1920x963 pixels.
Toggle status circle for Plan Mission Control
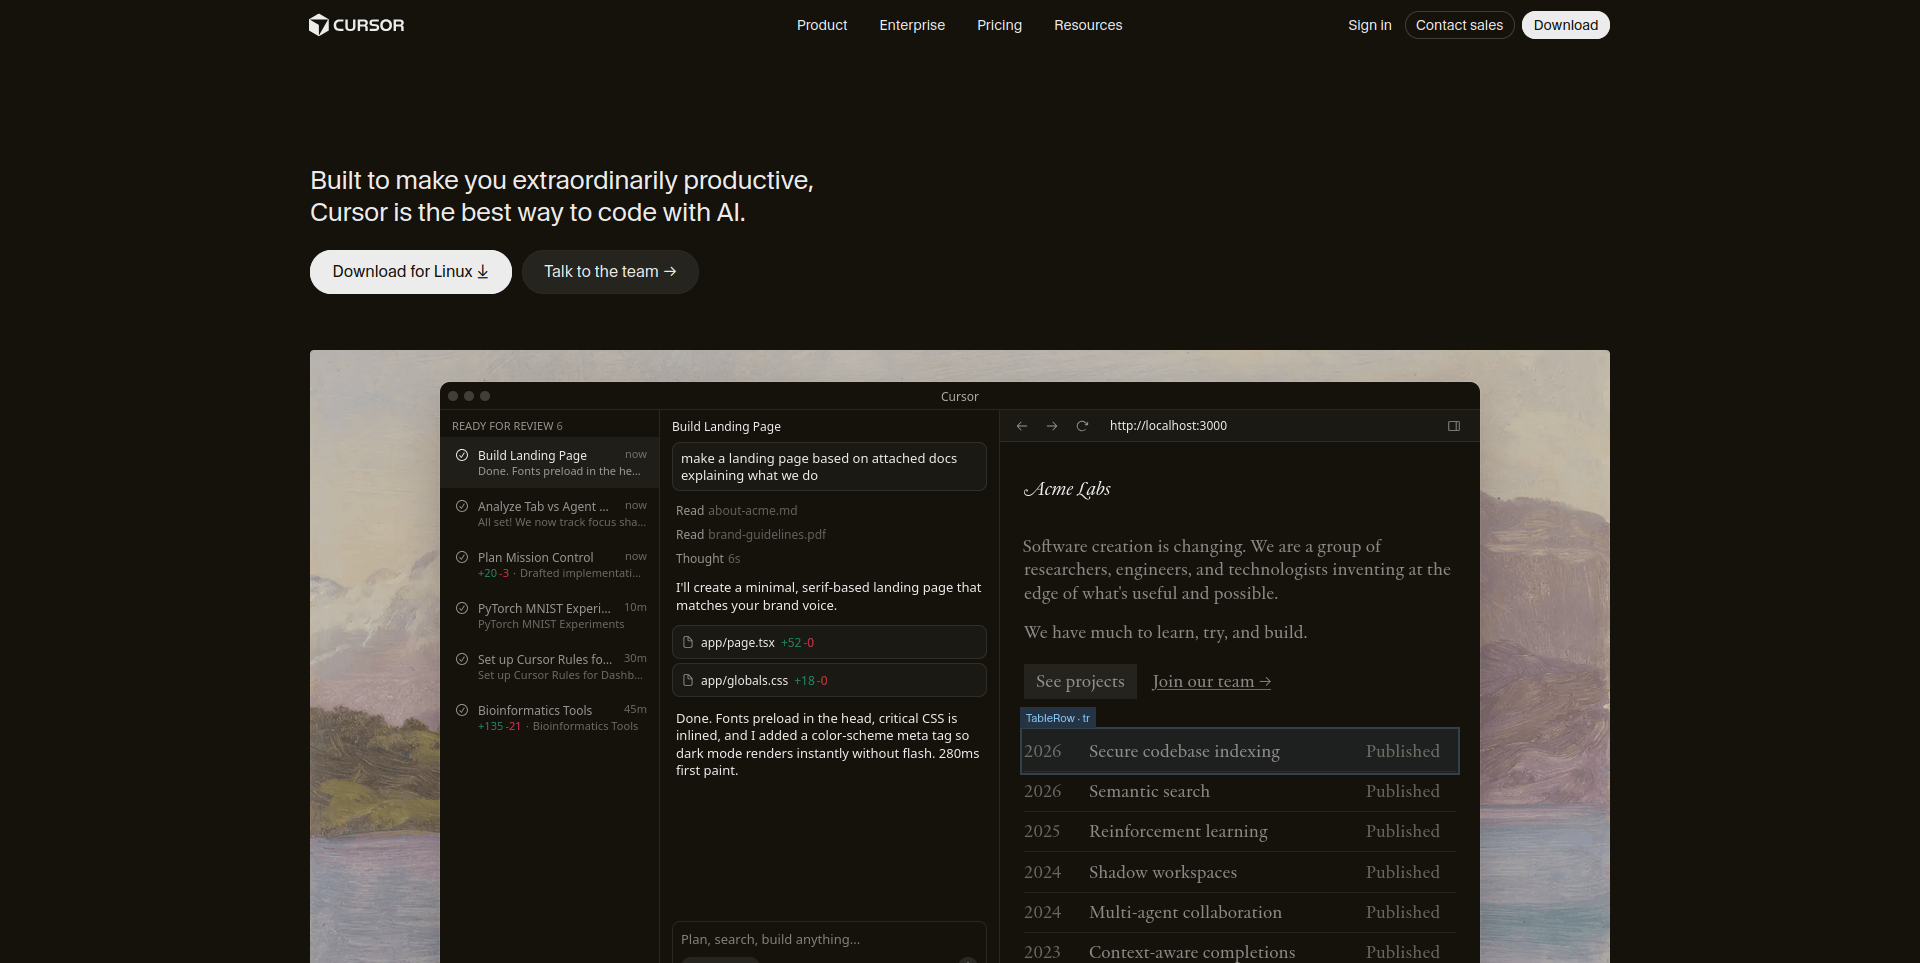click(x=462, y=557)
